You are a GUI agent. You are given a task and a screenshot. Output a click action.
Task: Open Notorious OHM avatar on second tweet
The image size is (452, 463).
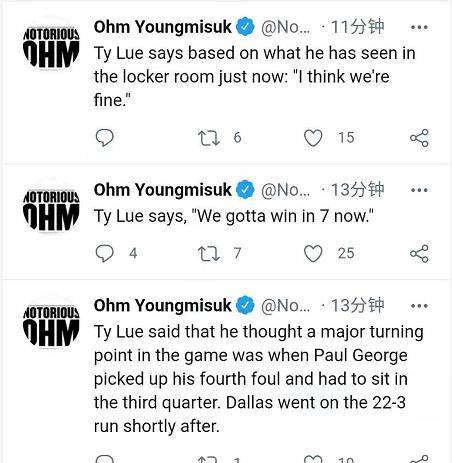pos(51,210)
